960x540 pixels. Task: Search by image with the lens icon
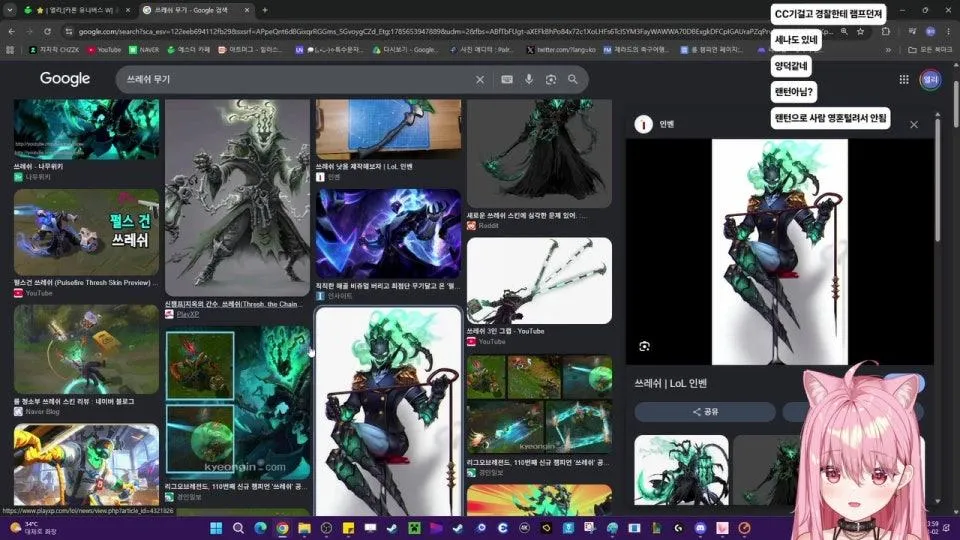click(x=551, y=80)
